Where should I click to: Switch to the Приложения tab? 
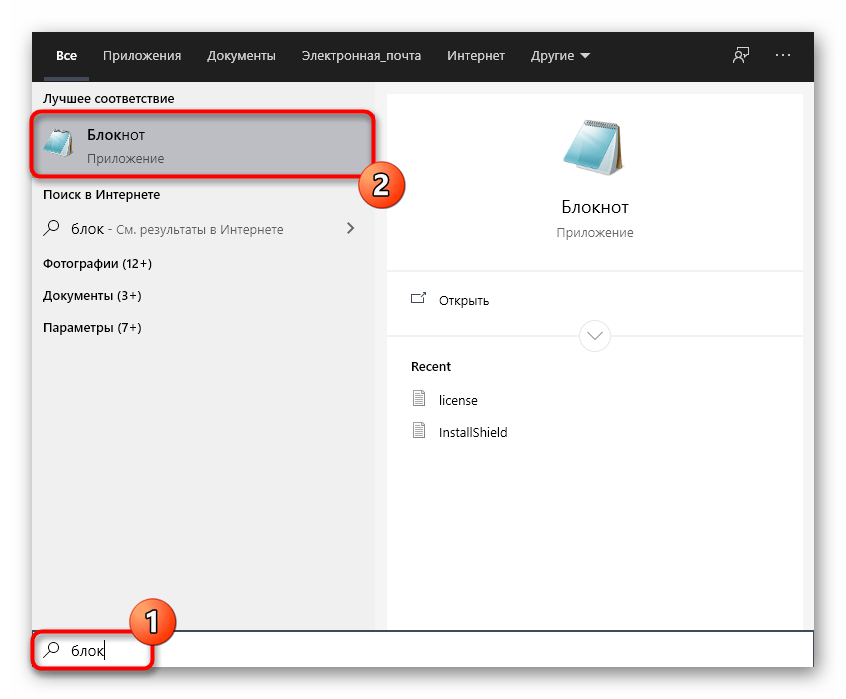[x=142, y=56]
